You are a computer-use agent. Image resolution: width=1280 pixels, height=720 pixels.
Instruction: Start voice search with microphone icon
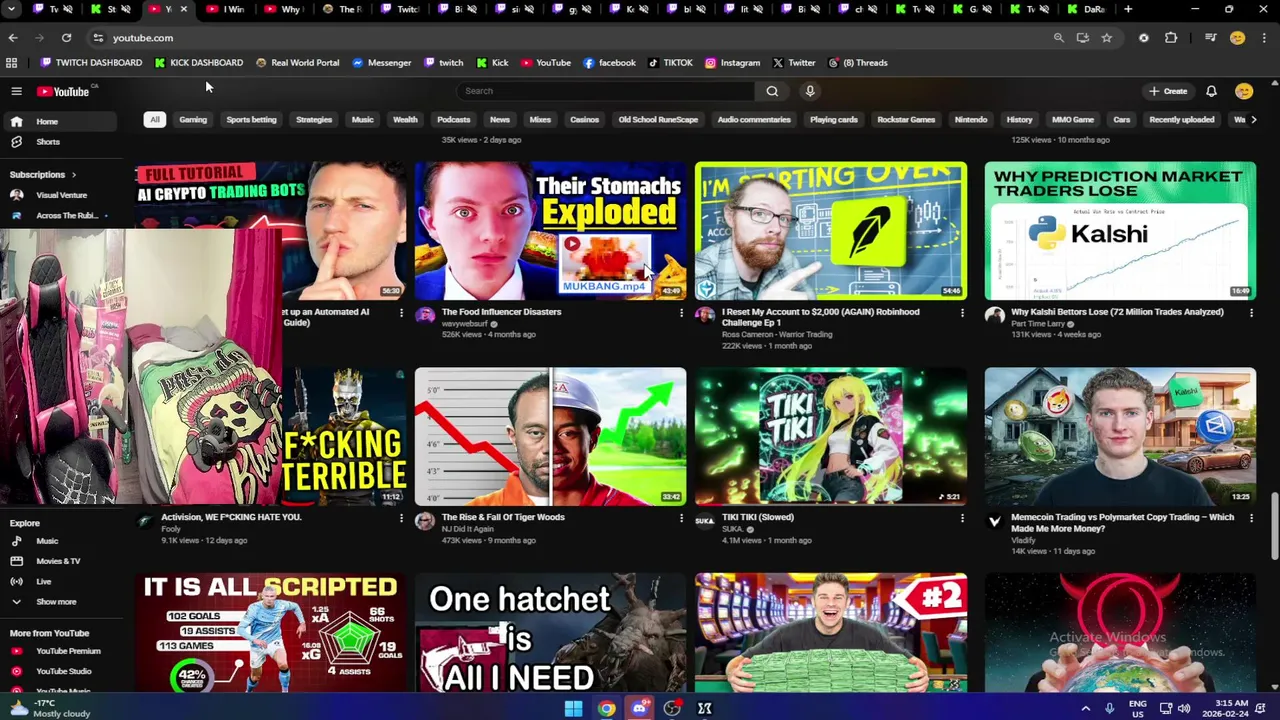810,91
